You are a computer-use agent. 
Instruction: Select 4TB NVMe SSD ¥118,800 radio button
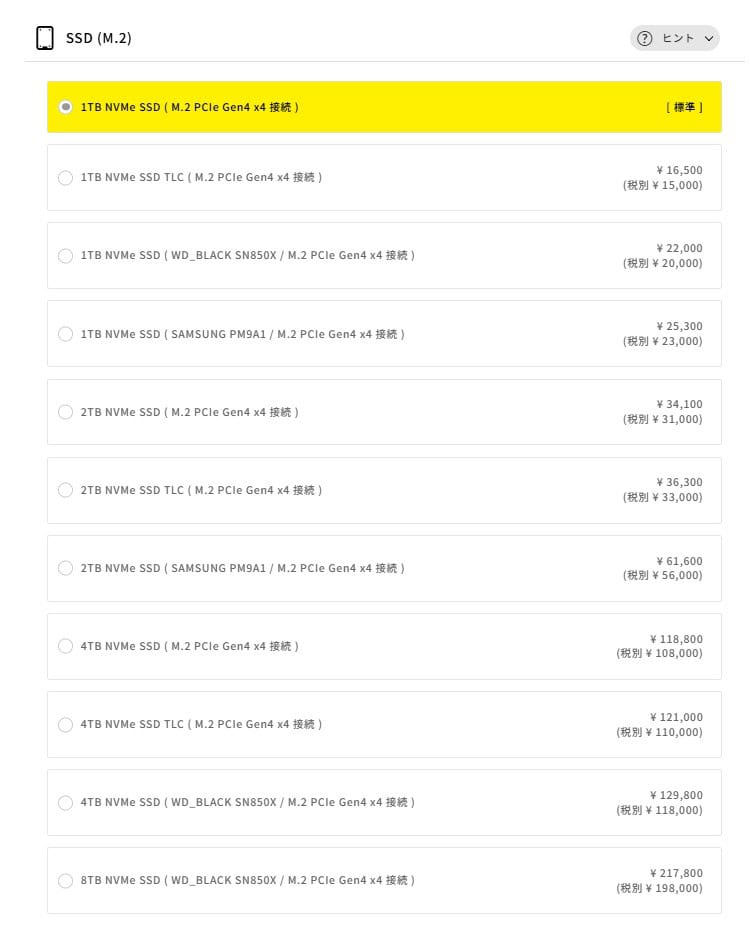point(66,646)
